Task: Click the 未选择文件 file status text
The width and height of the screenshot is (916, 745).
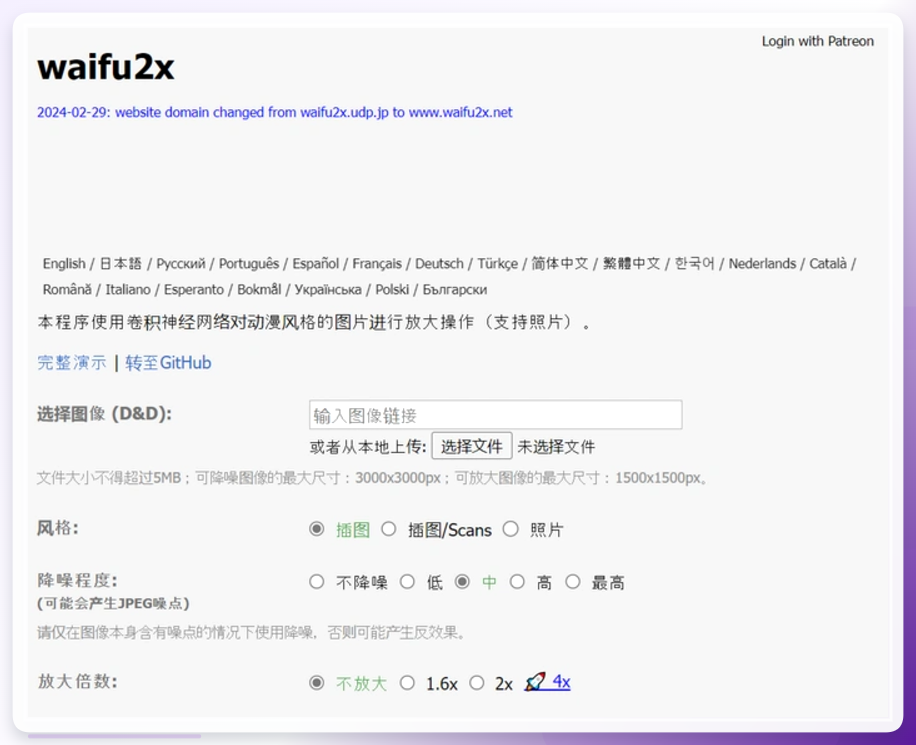Action: [556, 447]
